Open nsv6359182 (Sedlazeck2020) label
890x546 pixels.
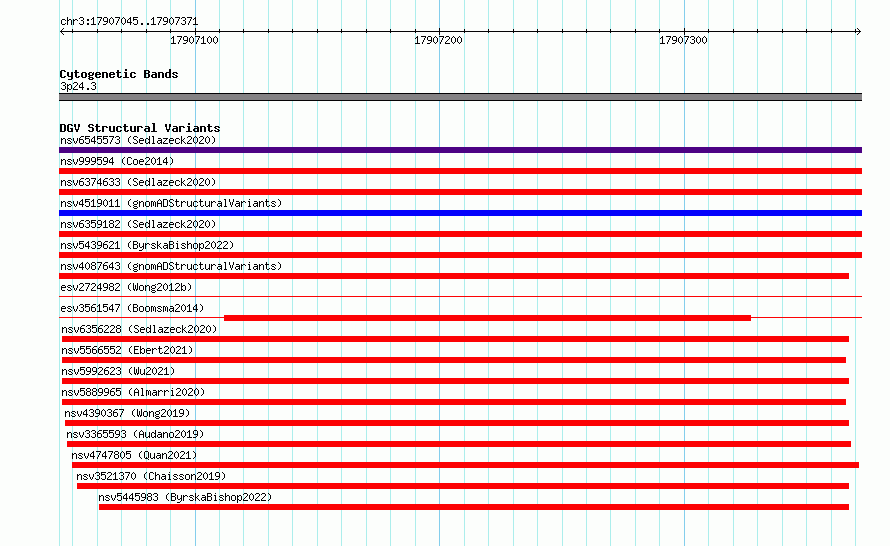(x=138, y=224)
